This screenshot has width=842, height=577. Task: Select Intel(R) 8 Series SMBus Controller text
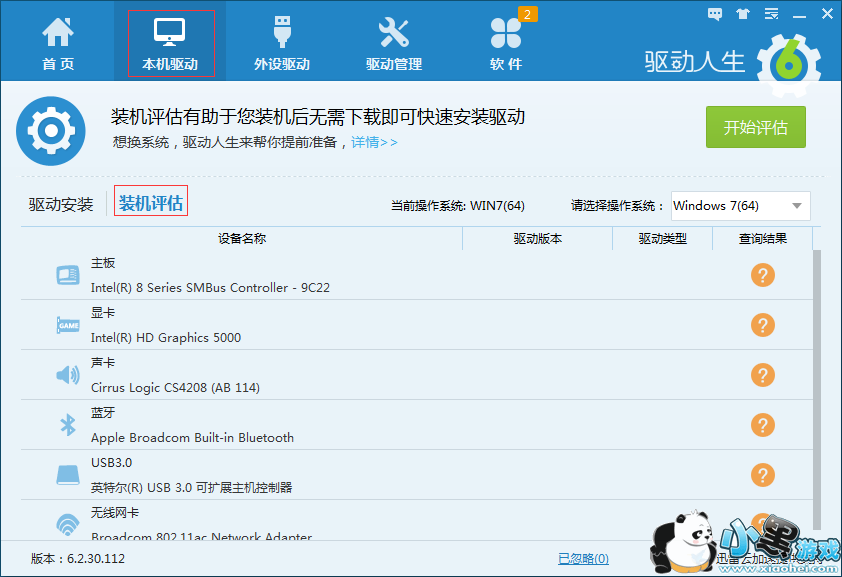(210, 288)
